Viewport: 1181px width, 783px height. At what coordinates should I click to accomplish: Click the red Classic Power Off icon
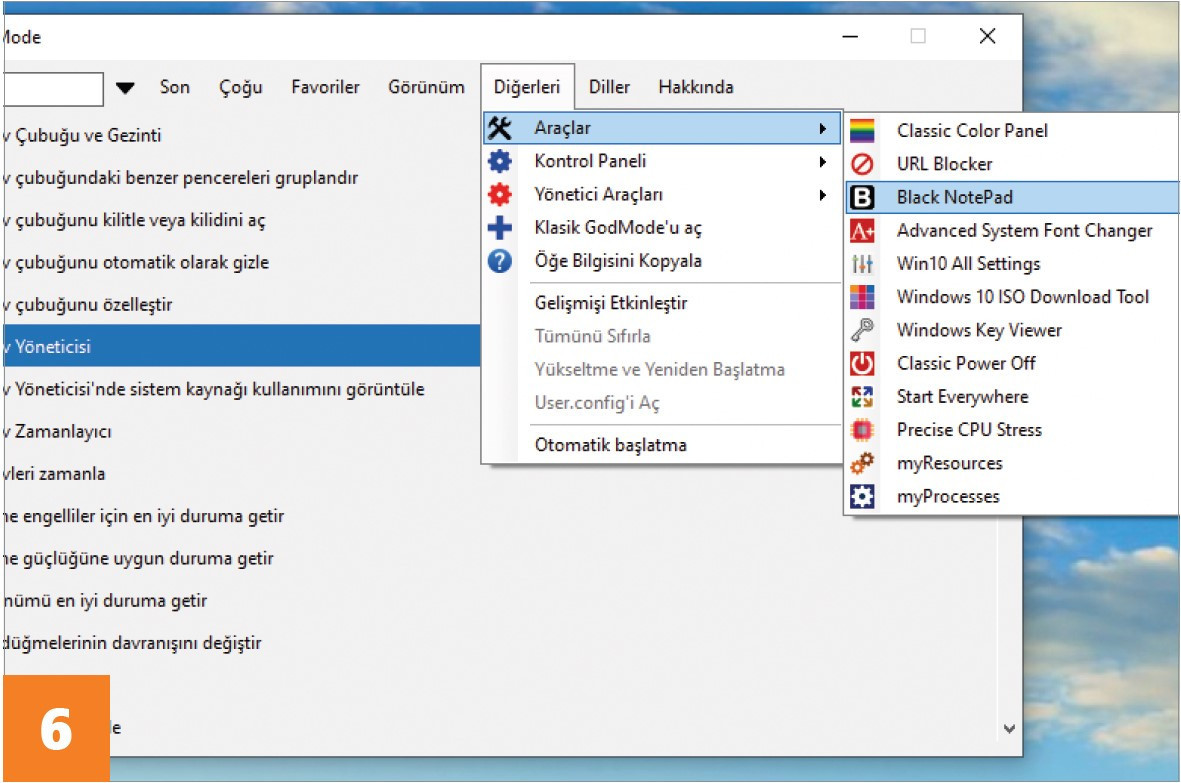862,364
